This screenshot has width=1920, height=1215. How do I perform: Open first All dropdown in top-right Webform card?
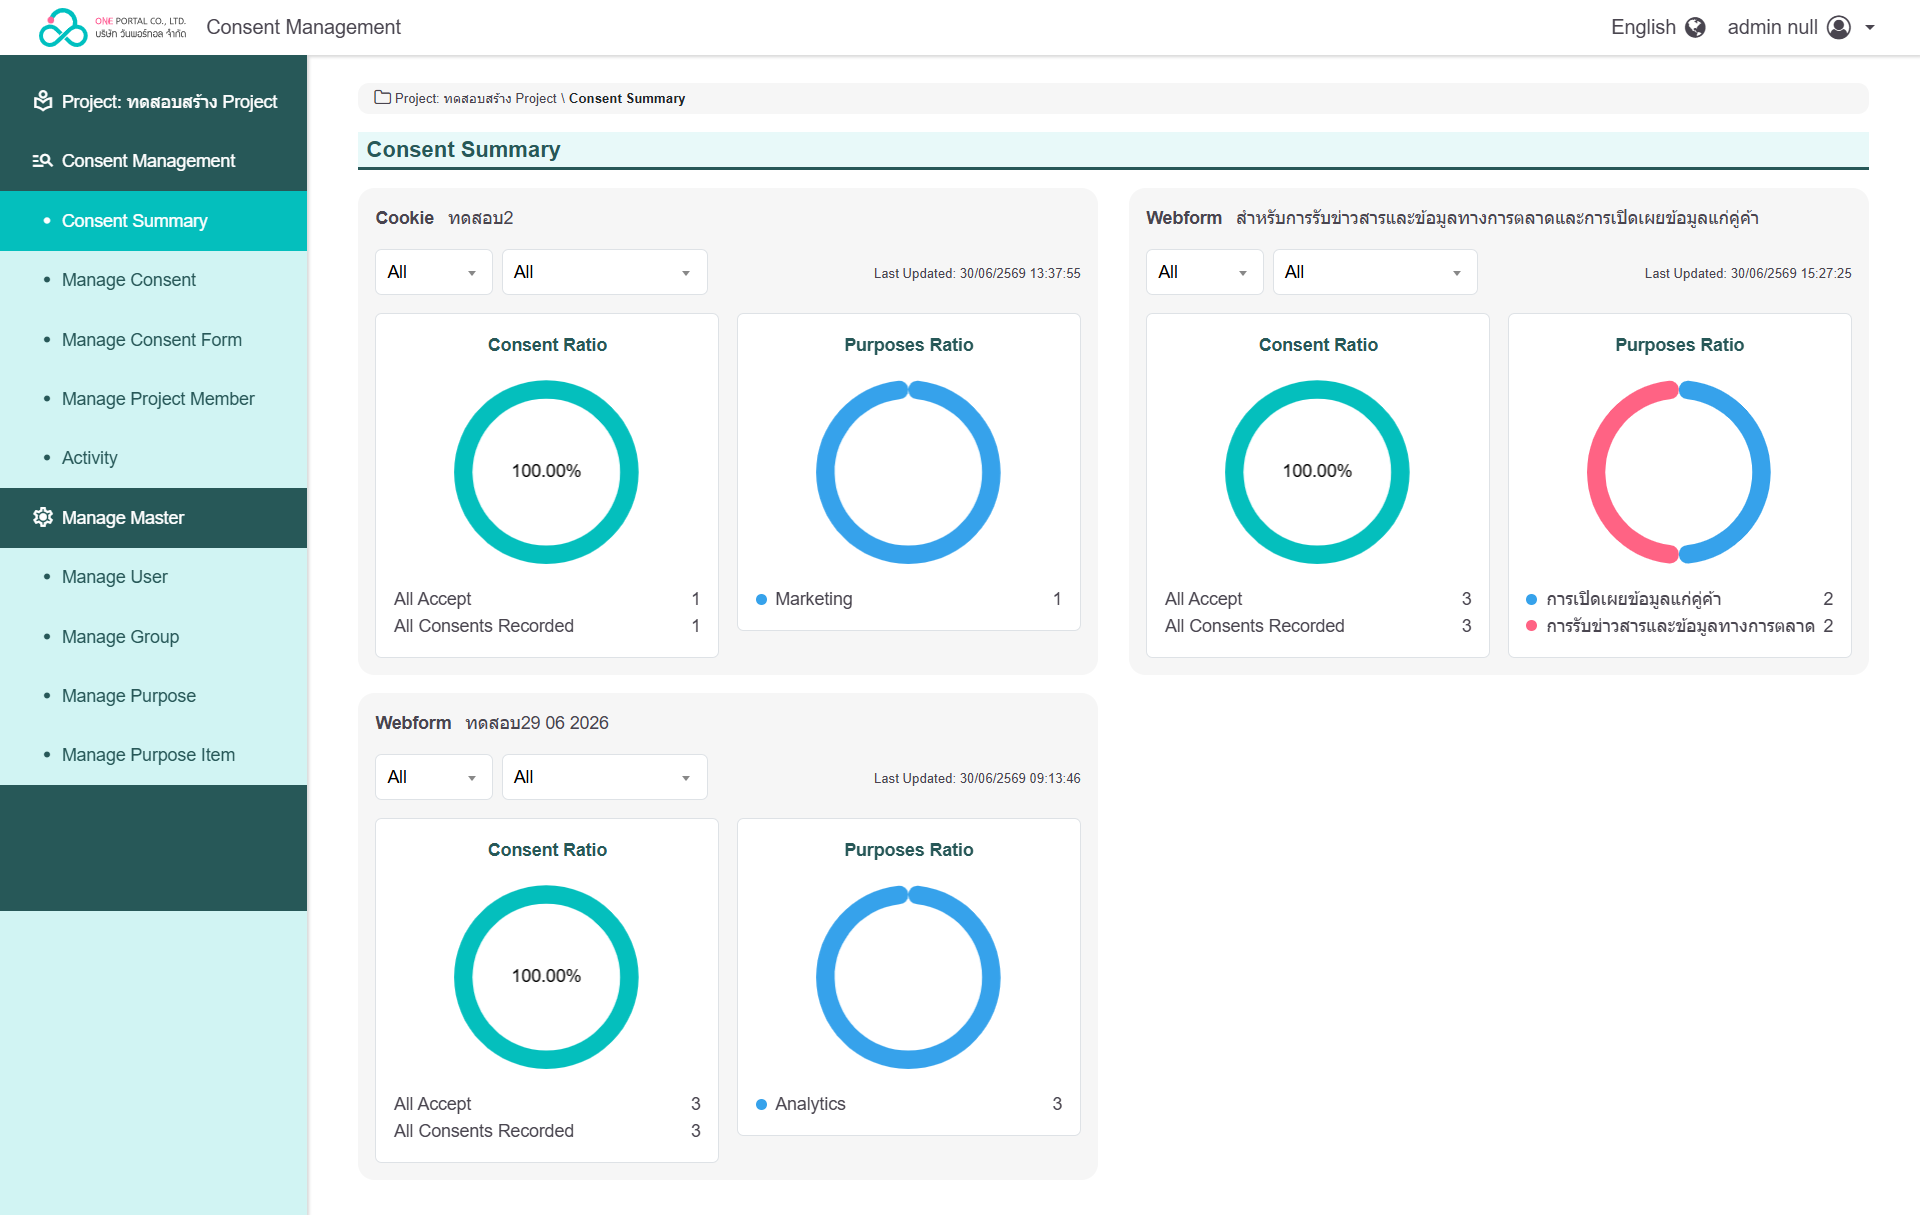[x=1204, y=272]
